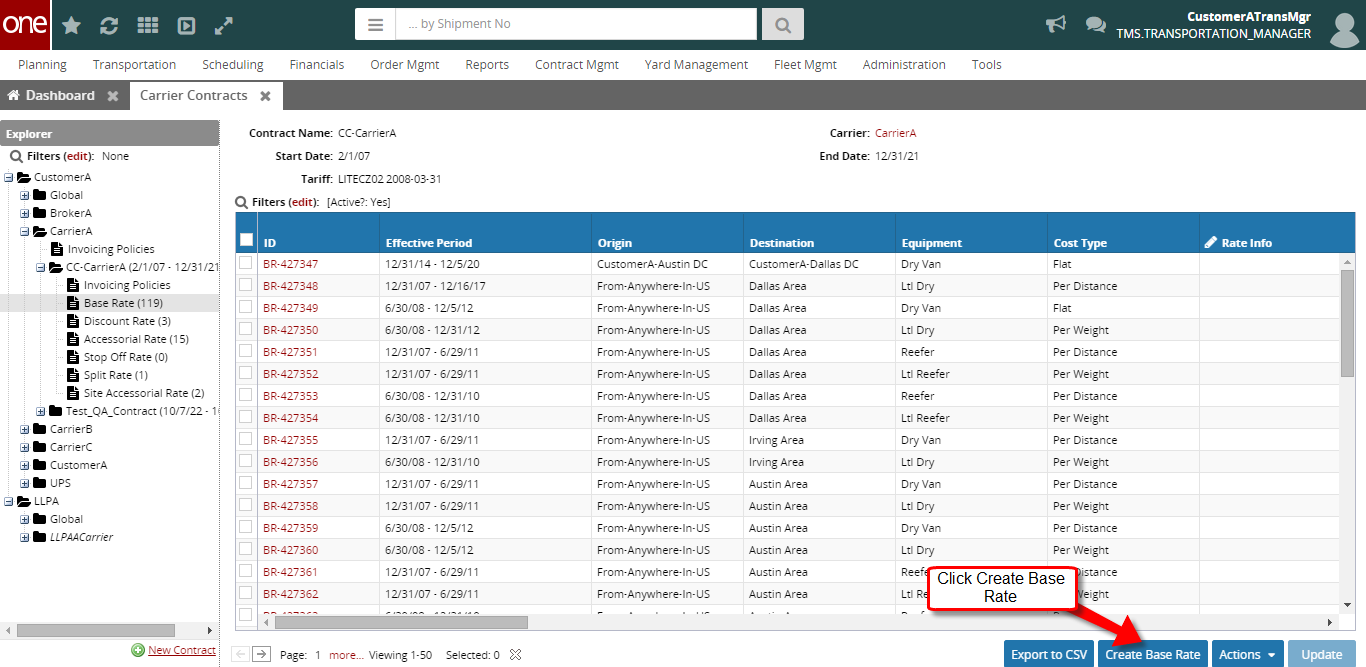Select Accessorial Rate (15) document icon
The height and width of the screenshot is (667, 1366).
click(73, 339)
